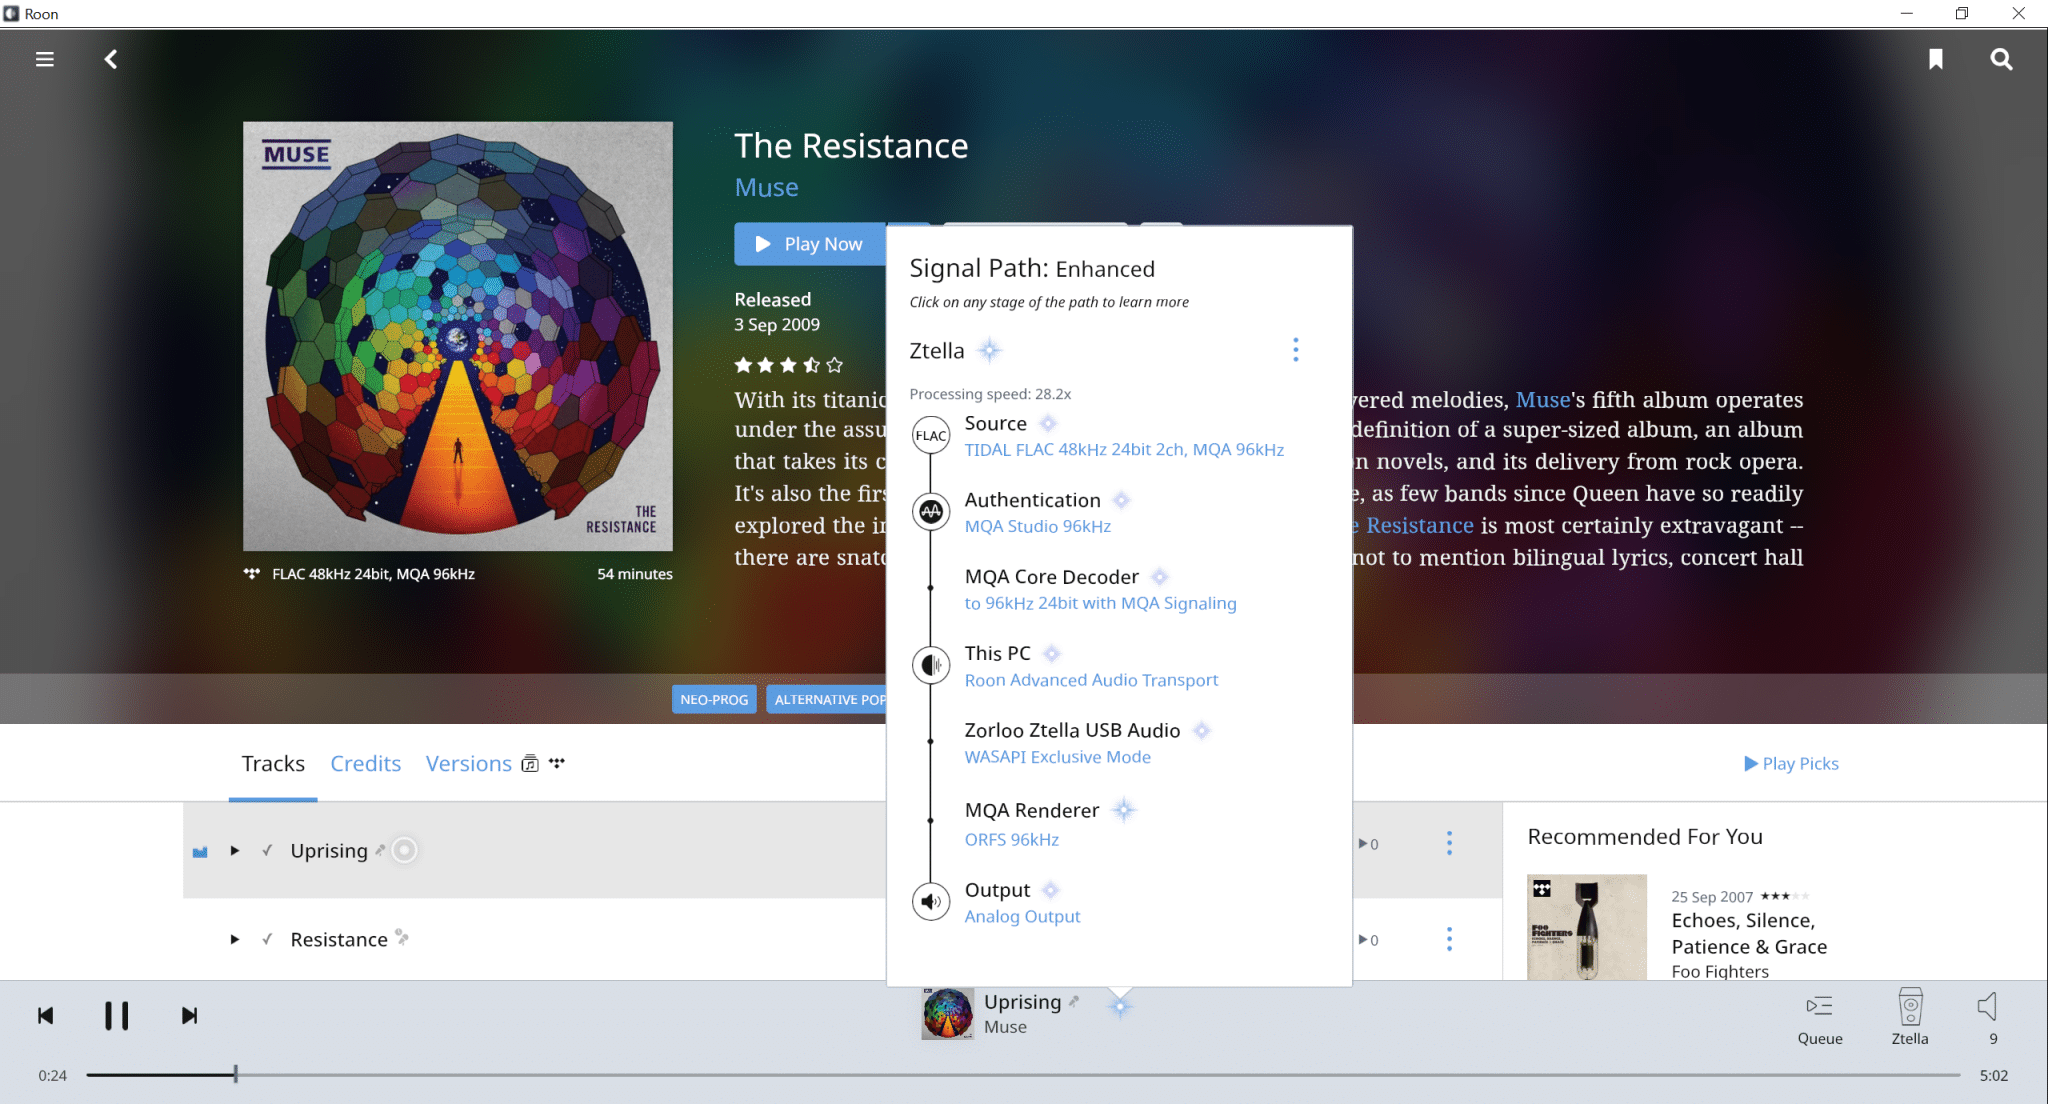Open the Muse link in the review text
Viewport: 2048px width, 1104px height.
[x=1543, y=400]
